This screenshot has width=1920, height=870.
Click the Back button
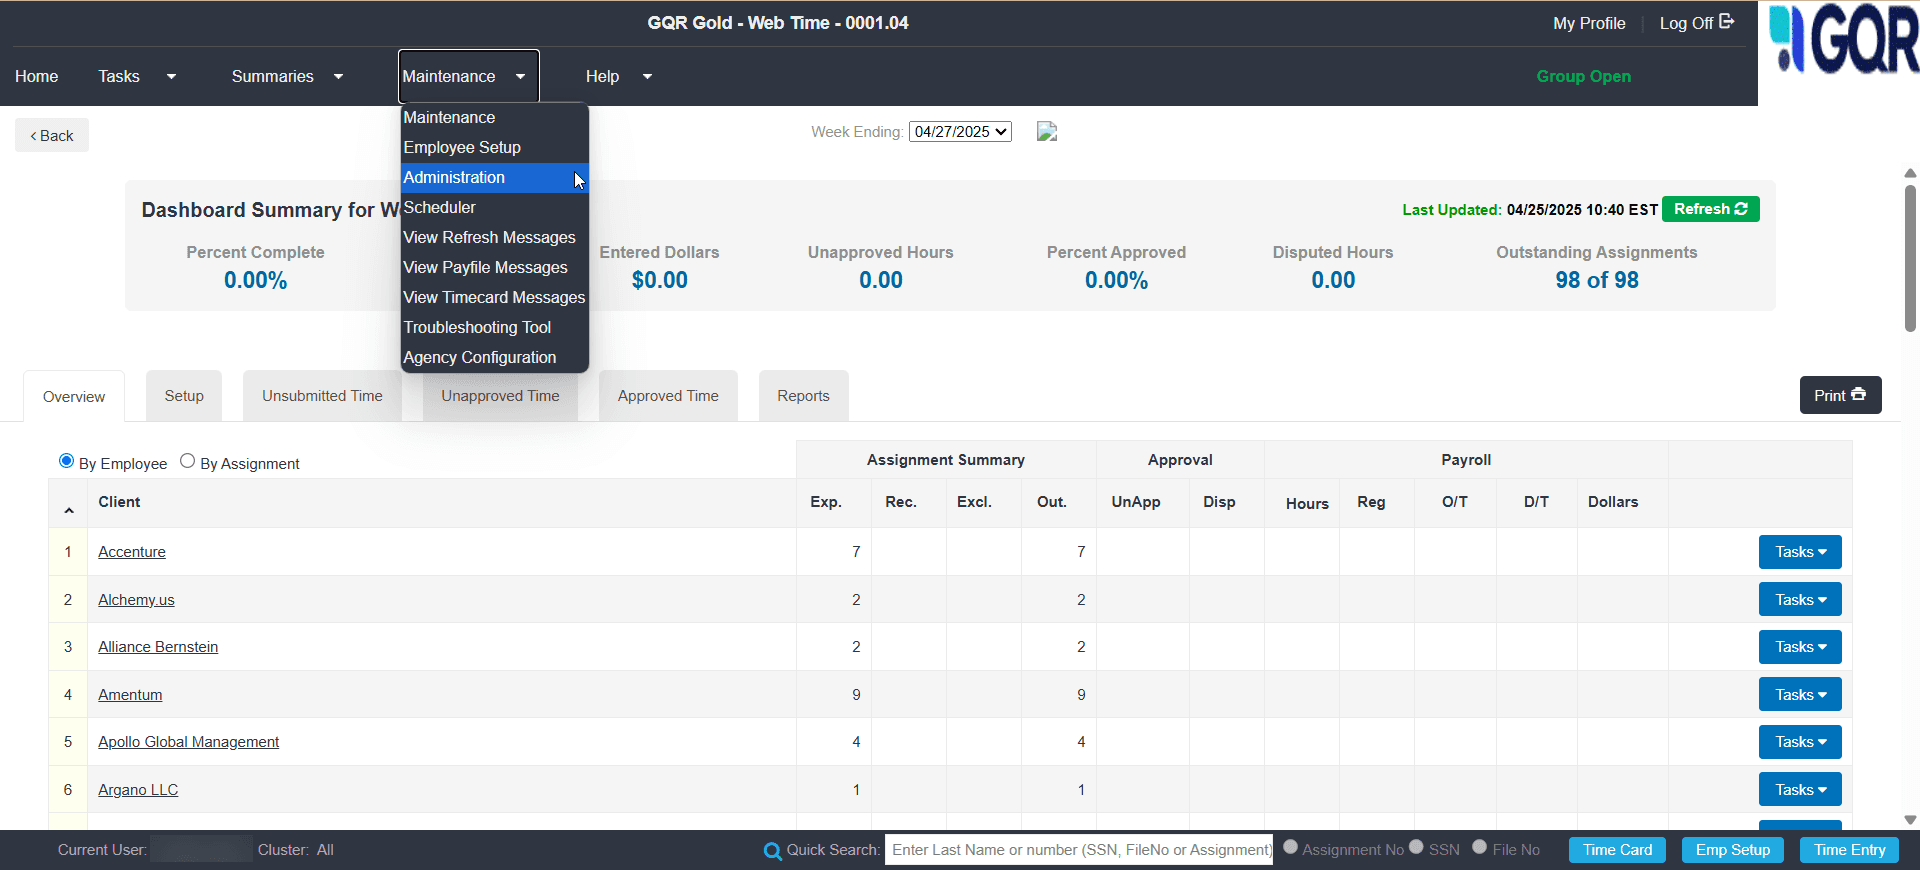coord(52,135)
